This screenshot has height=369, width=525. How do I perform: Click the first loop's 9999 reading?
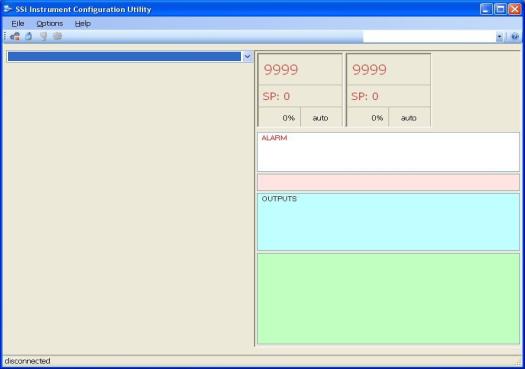[281, 70]
